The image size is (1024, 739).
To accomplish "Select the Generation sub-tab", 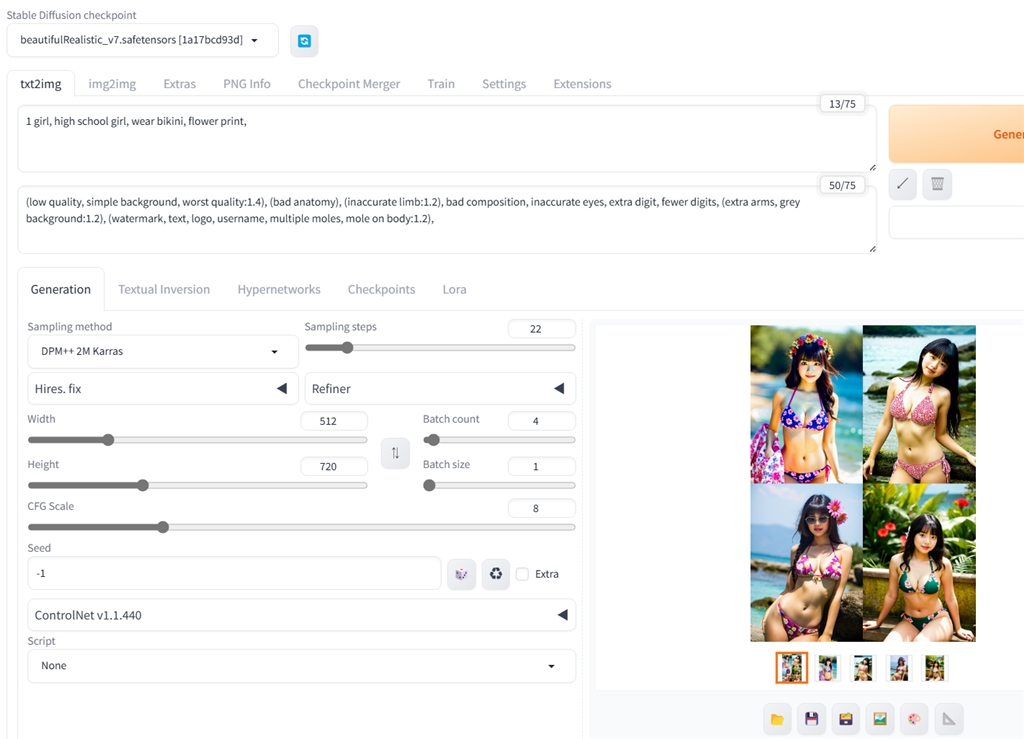I will [x=61, y=290].
